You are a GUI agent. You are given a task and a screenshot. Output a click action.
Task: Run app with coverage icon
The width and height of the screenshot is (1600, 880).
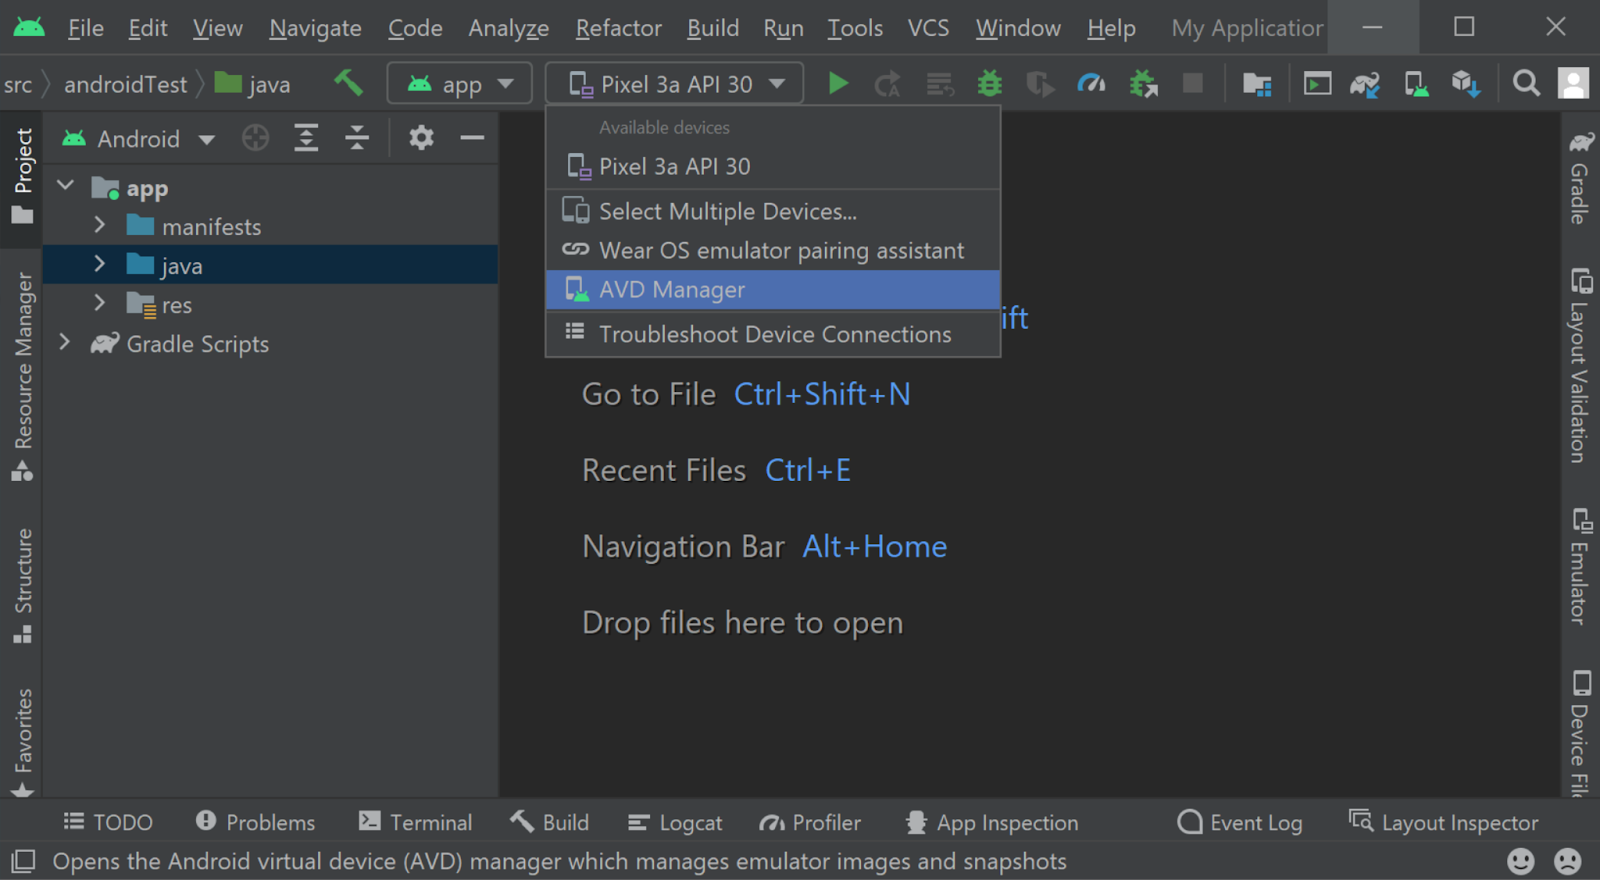[x=1040, y=84]
